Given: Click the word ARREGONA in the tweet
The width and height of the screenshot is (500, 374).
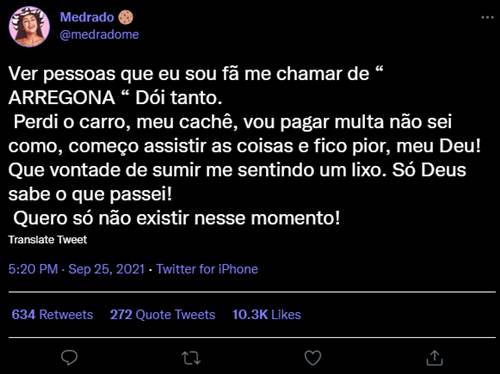Looking at the screenshot, I should coord(62,98).
